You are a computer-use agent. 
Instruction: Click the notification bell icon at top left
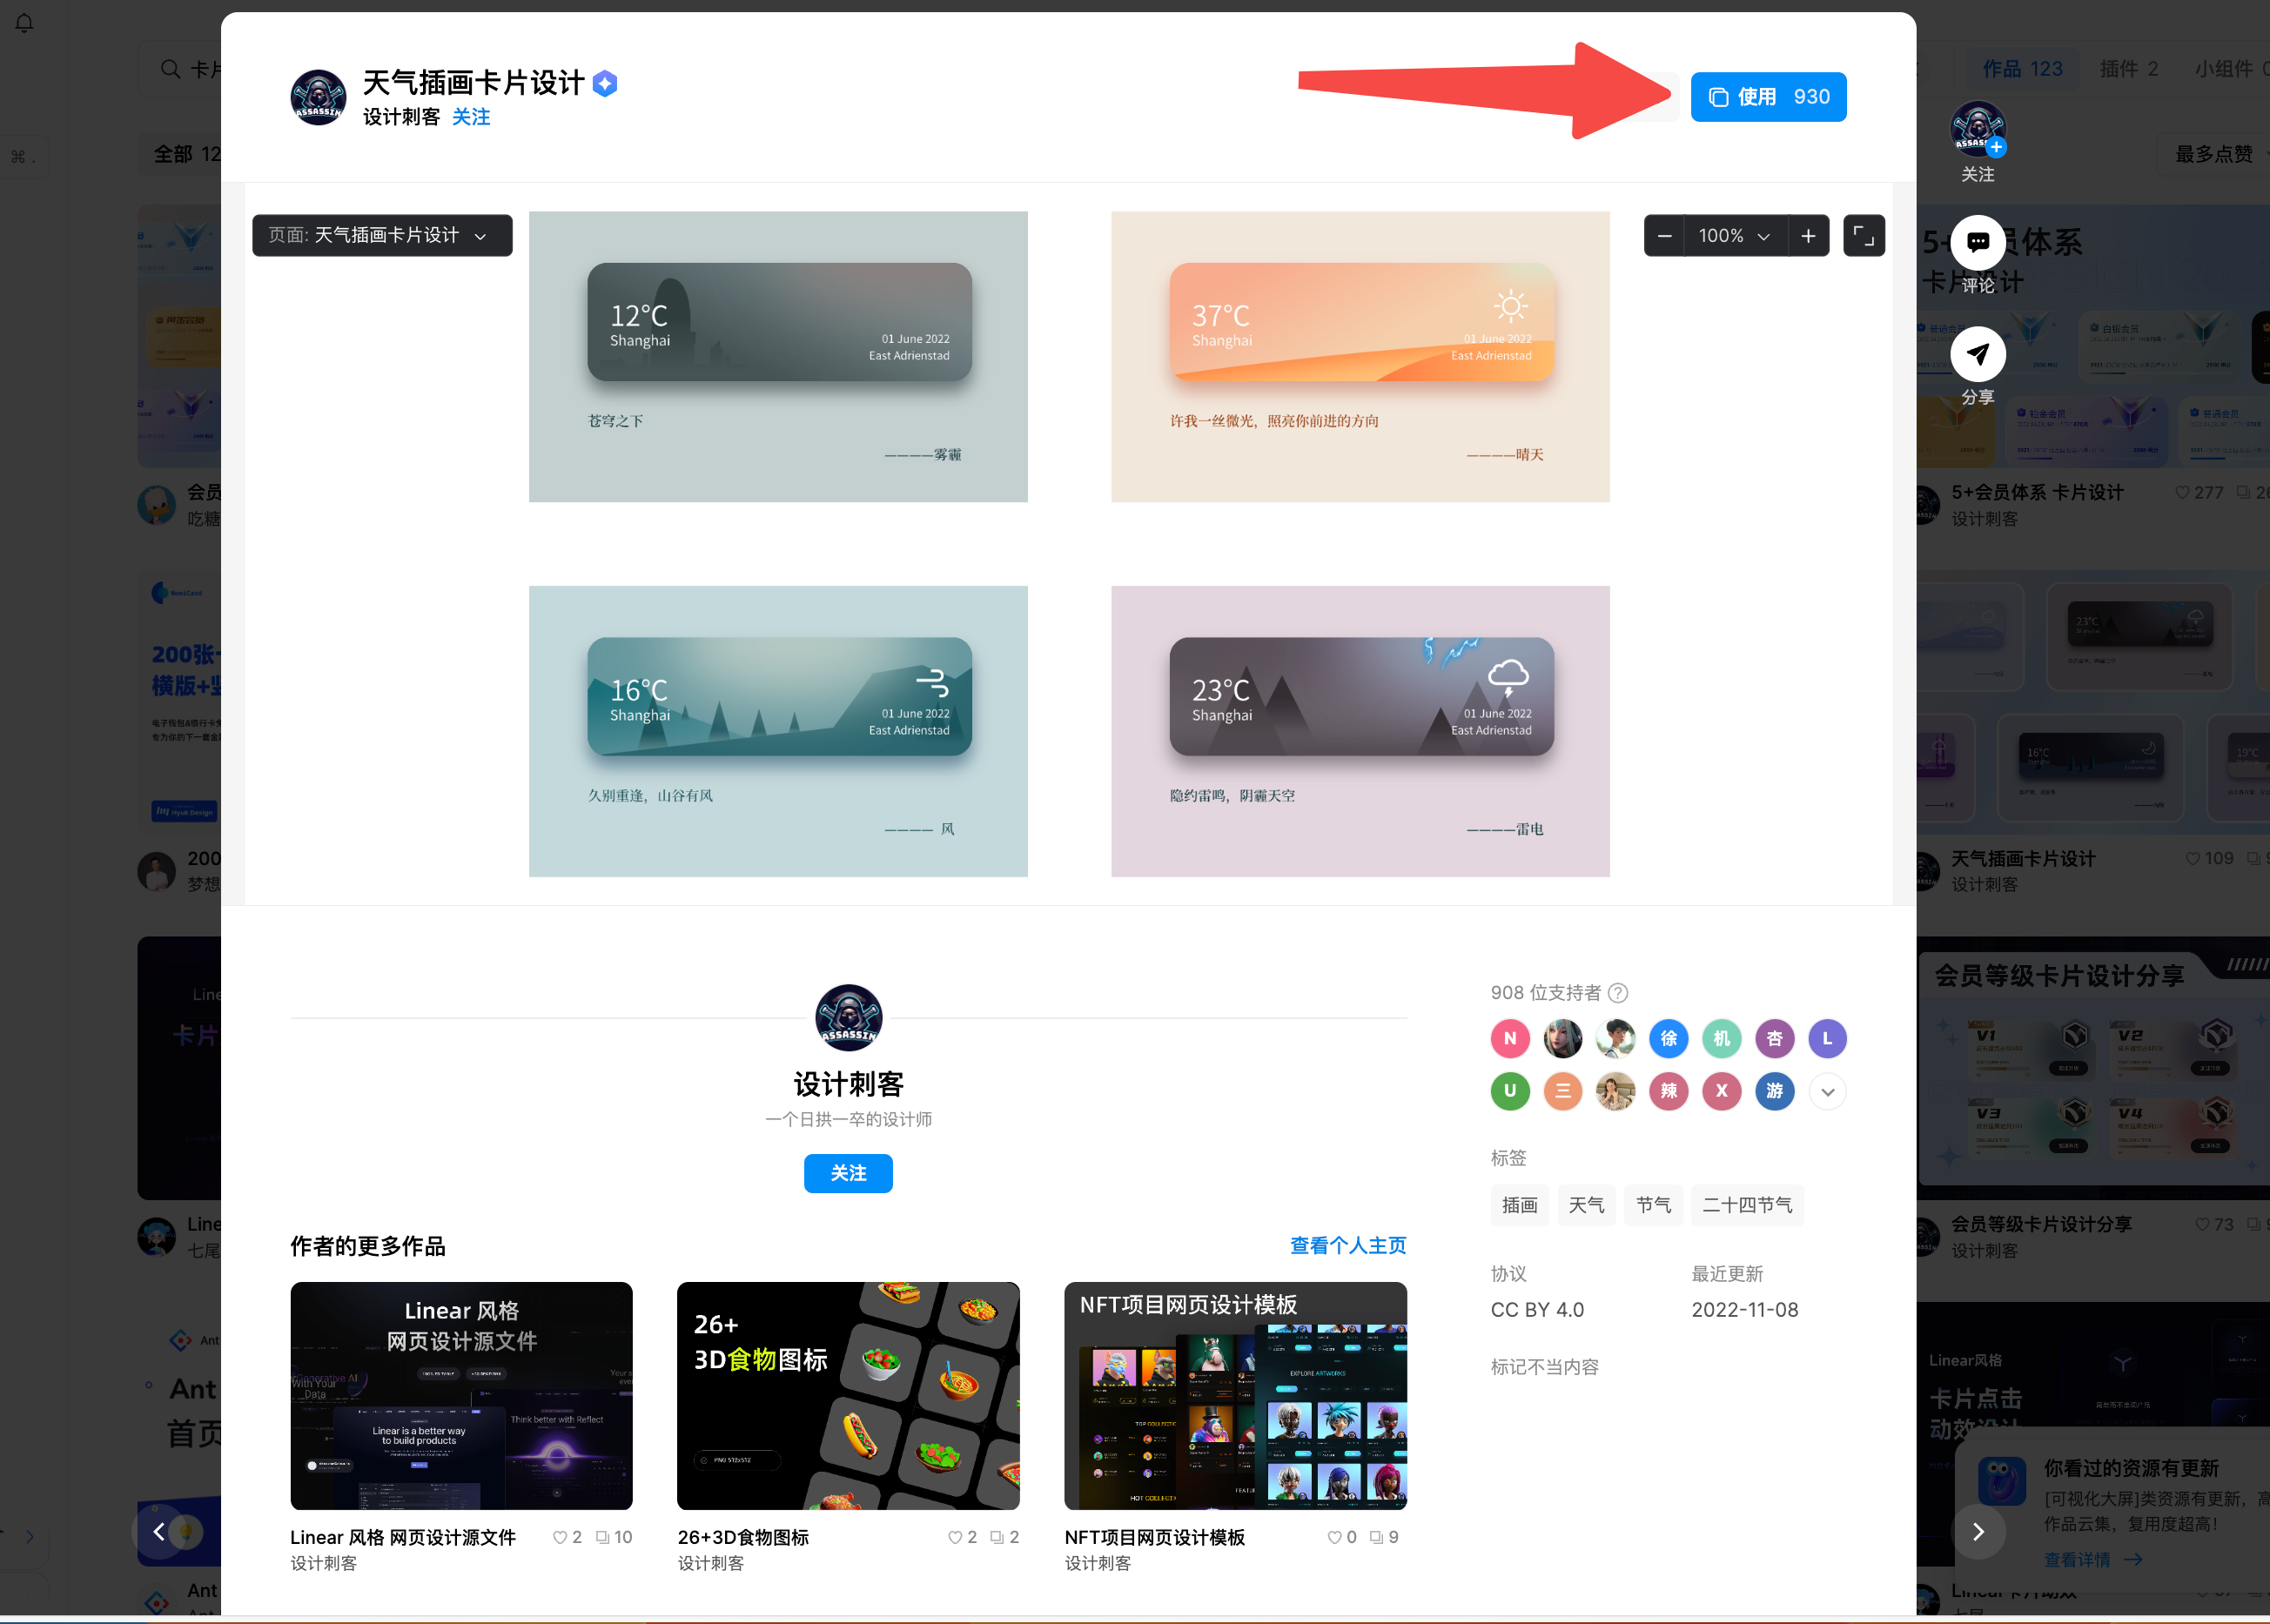(x=24, y=22)
